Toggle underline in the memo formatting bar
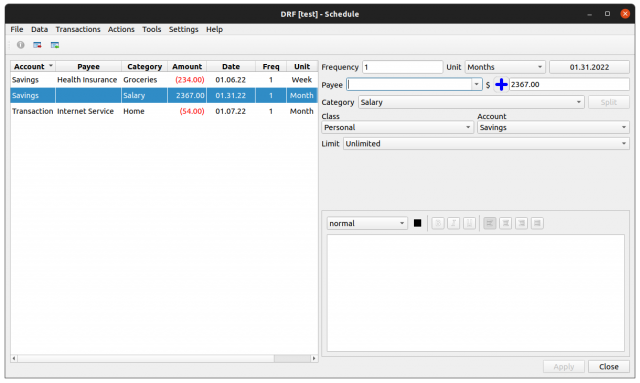This screenshot has width=640, height=383. (x=469, y=223)
